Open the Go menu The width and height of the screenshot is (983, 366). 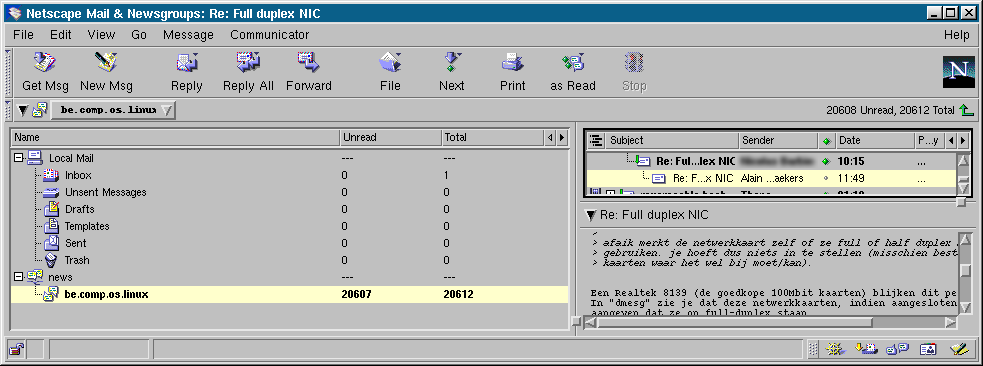pyautogui.click(x=139, y=35)
